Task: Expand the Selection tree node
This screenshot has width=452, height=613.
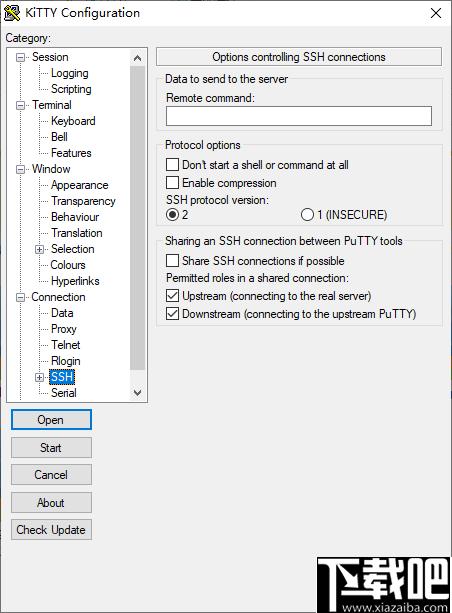Action: click(39, 249)
